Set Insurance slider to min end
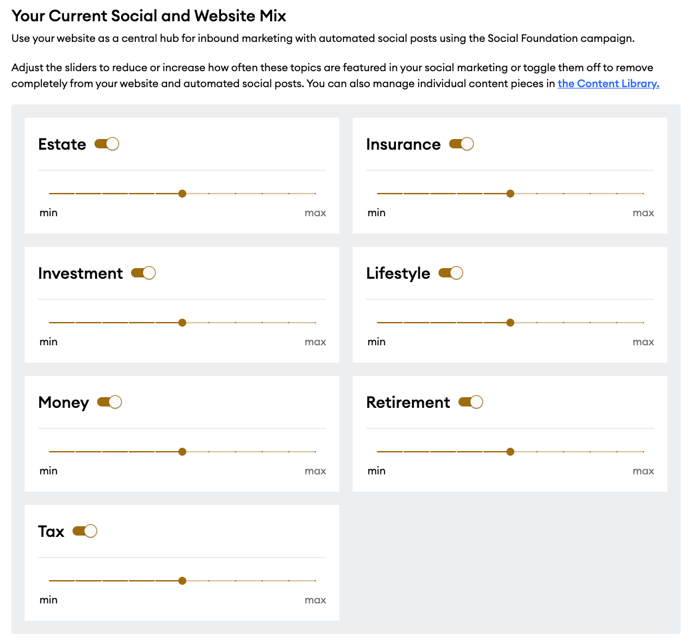The image size is (688, 640). (x=377, y=193)
